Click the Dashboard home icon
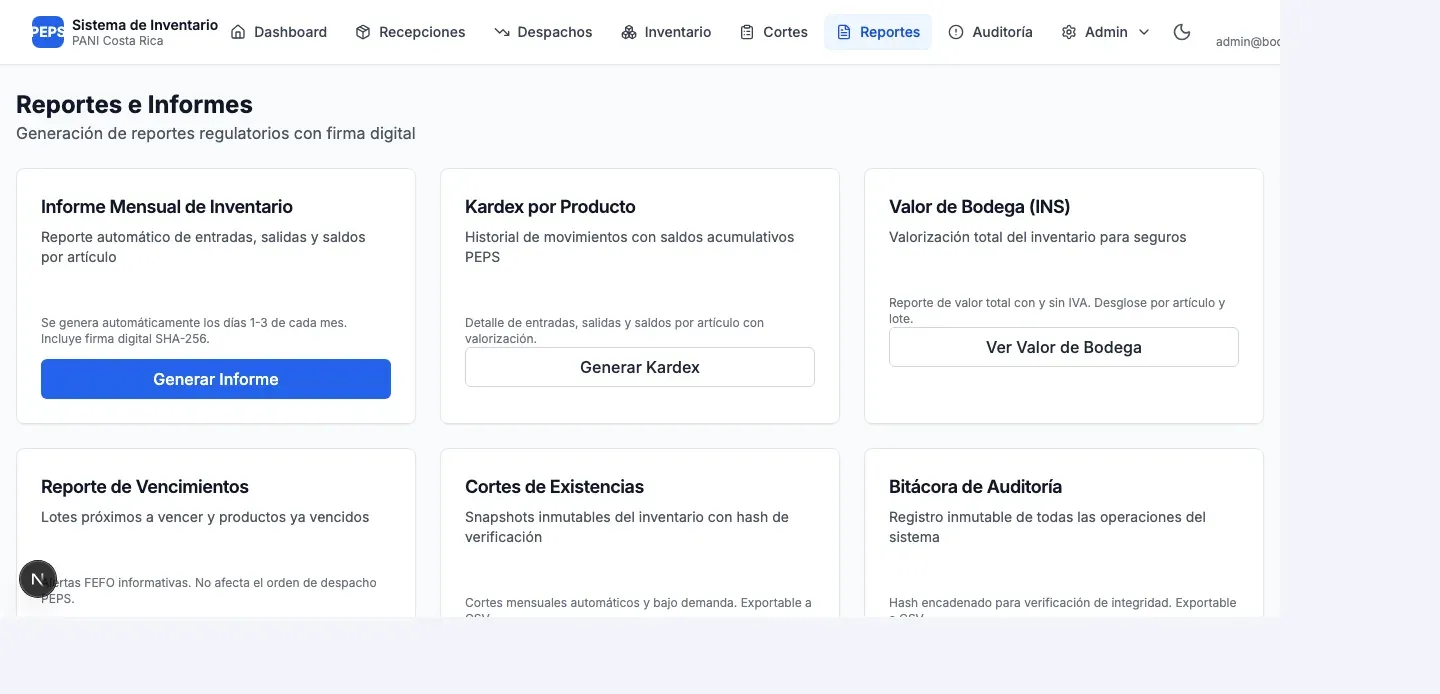 click(x=238, y=32)
